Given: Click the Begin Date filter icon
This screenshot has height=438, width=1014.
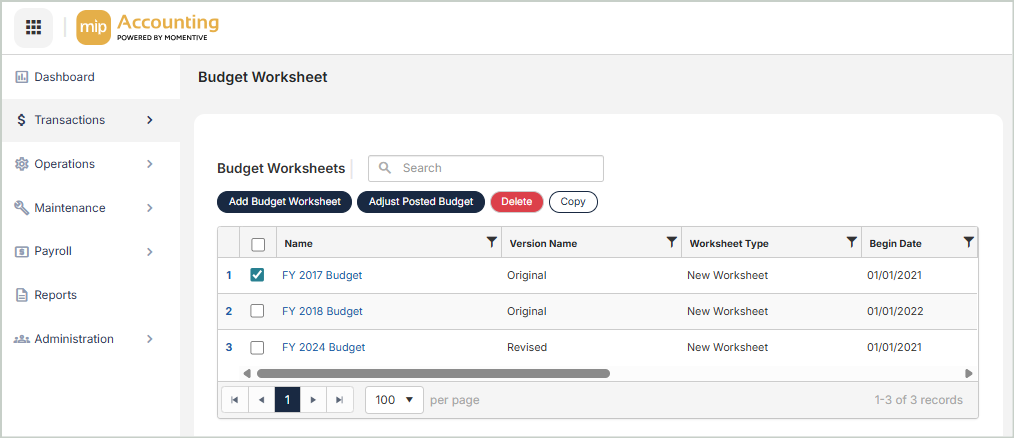Looking at the screenshot, I should [x=968, y=242].
